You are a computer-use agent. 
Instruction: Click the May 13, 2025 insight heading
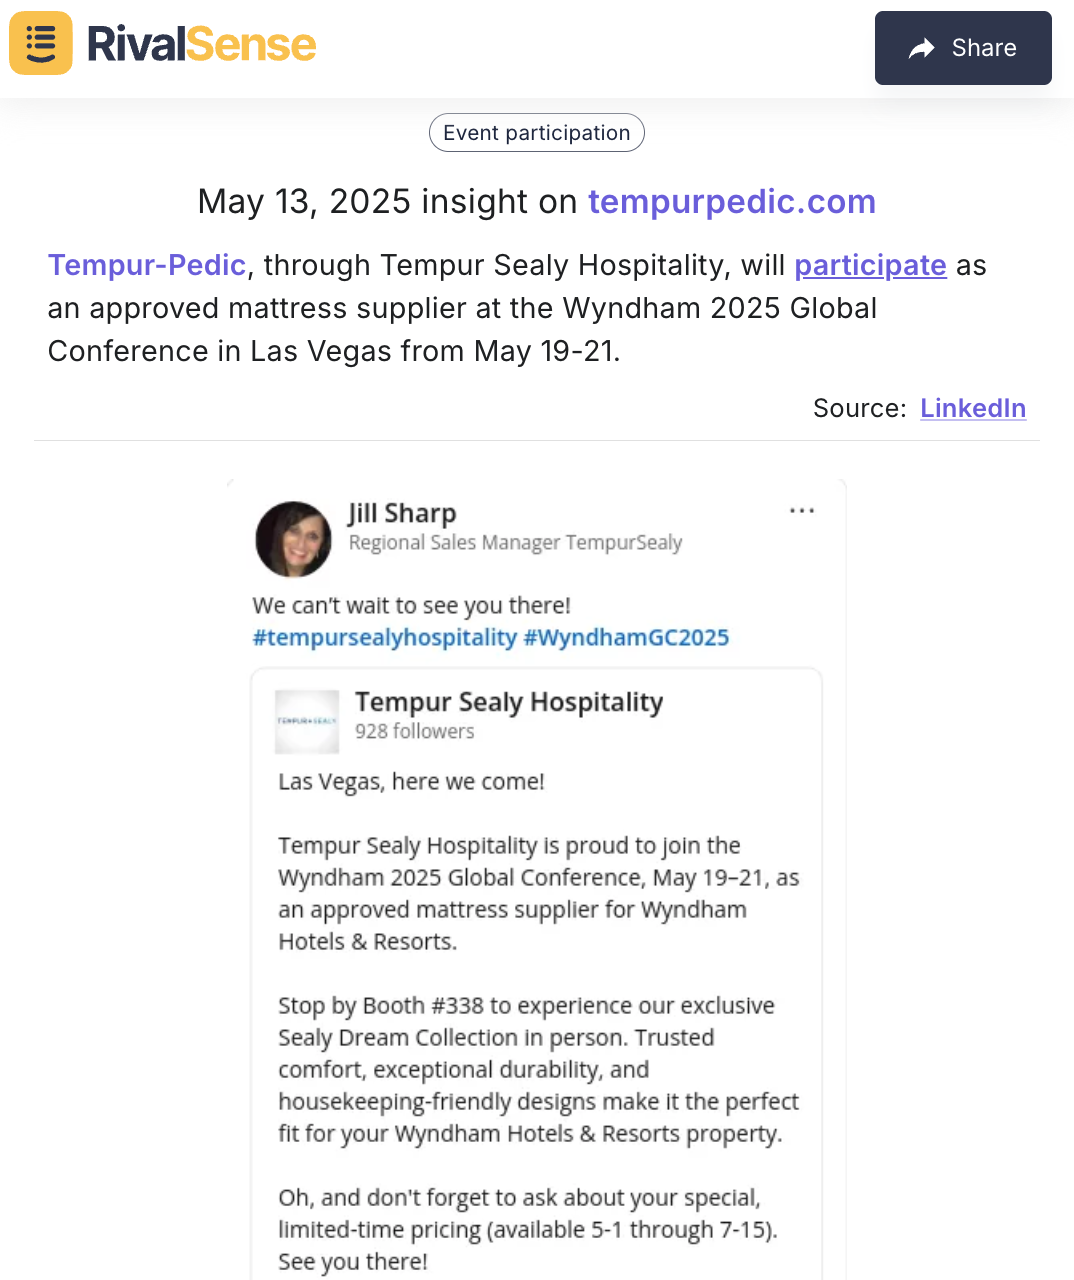pyautogui.click(x=537, y=202)
